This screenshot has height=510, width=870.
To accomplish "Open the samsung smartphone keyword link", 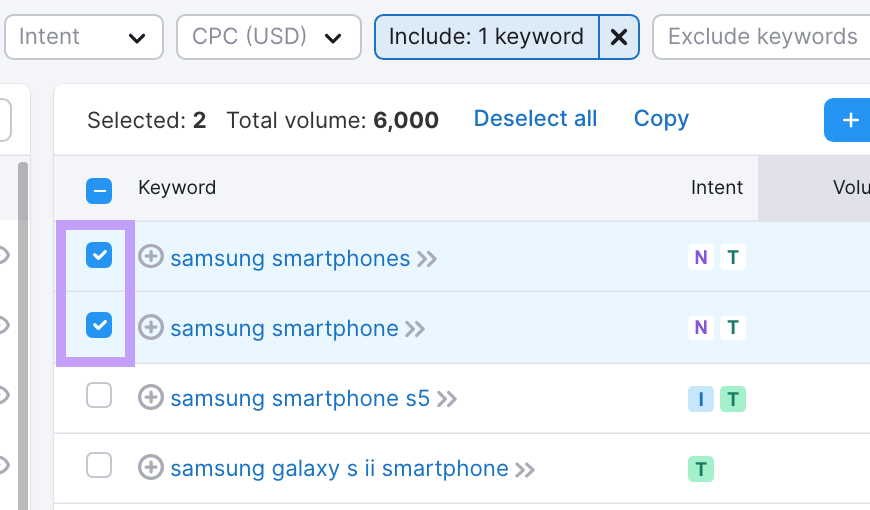I will 284,328.
